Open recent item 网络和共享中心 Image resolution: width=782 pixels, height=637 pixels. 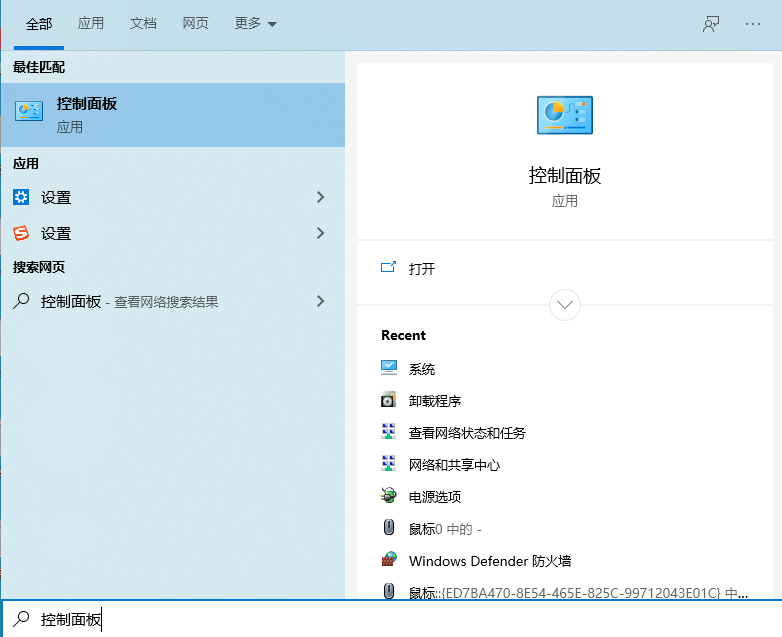(x=454, y=465)
